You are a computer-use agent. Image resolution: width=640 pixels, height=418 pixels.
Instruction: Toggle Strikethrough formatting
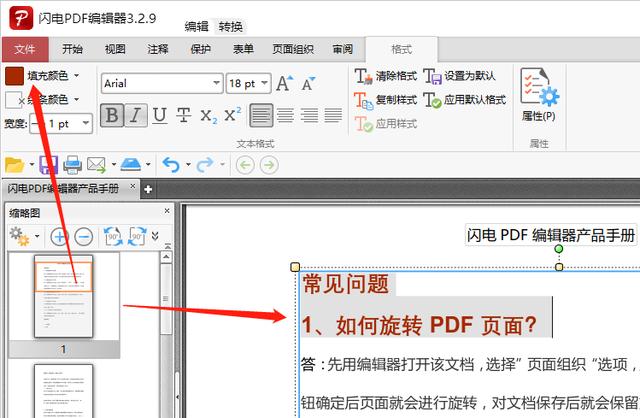tap(184, 115)
